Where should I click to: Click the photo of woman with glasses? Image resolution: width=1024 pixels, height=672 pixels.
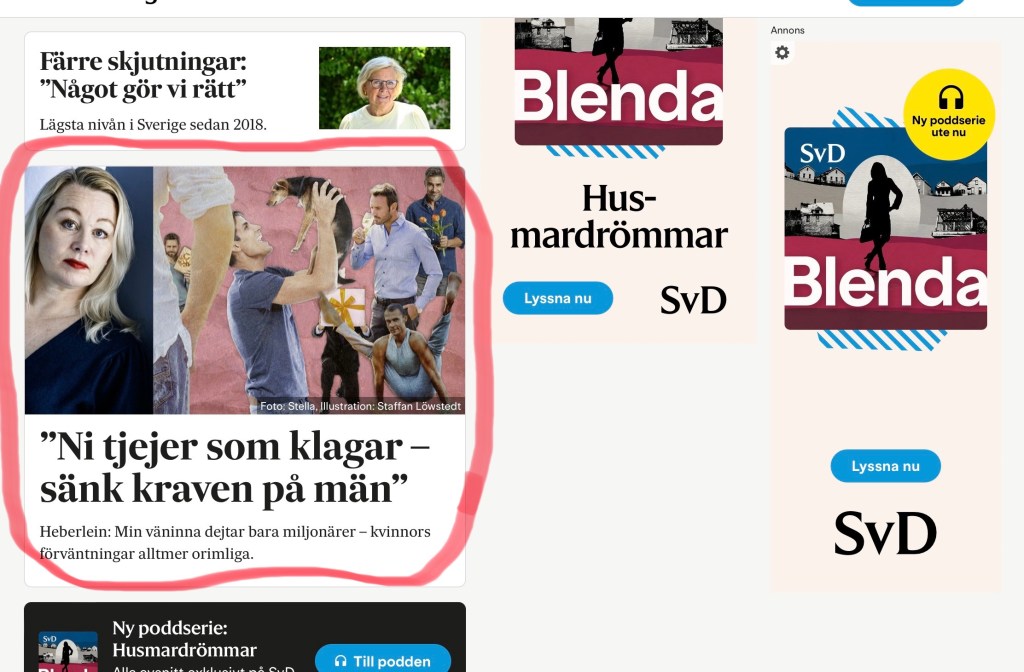(384, 88)
